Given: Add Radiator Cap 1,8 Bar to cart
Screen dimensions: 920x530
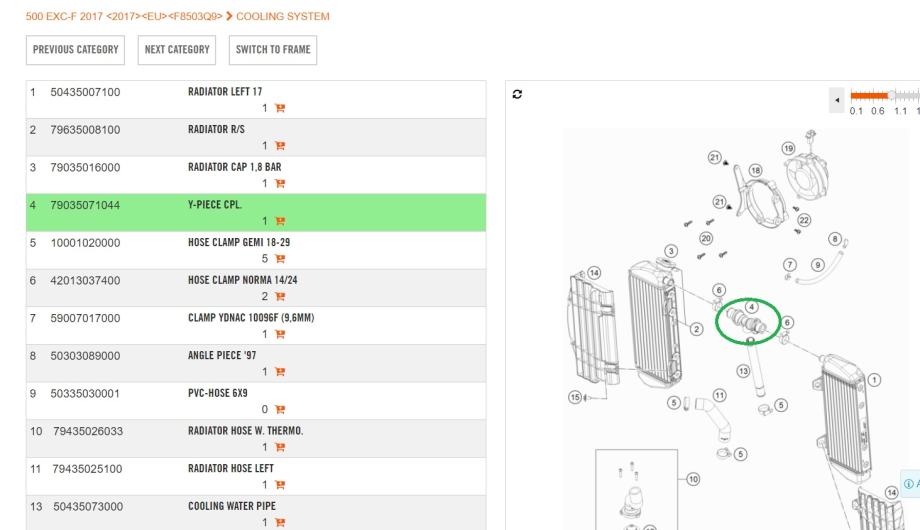Looking at the screenshot, I should pos(280,183).
